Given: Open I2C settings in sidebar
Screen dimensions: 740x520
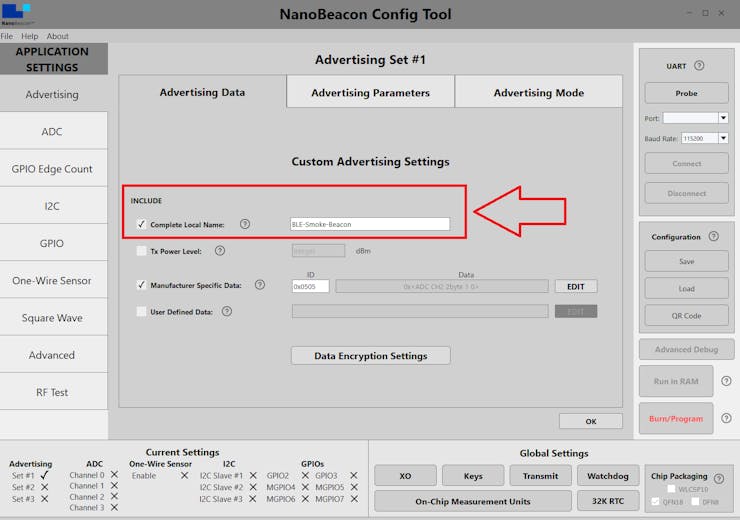Looking at the screenshot, I should [x=53, y=206].
